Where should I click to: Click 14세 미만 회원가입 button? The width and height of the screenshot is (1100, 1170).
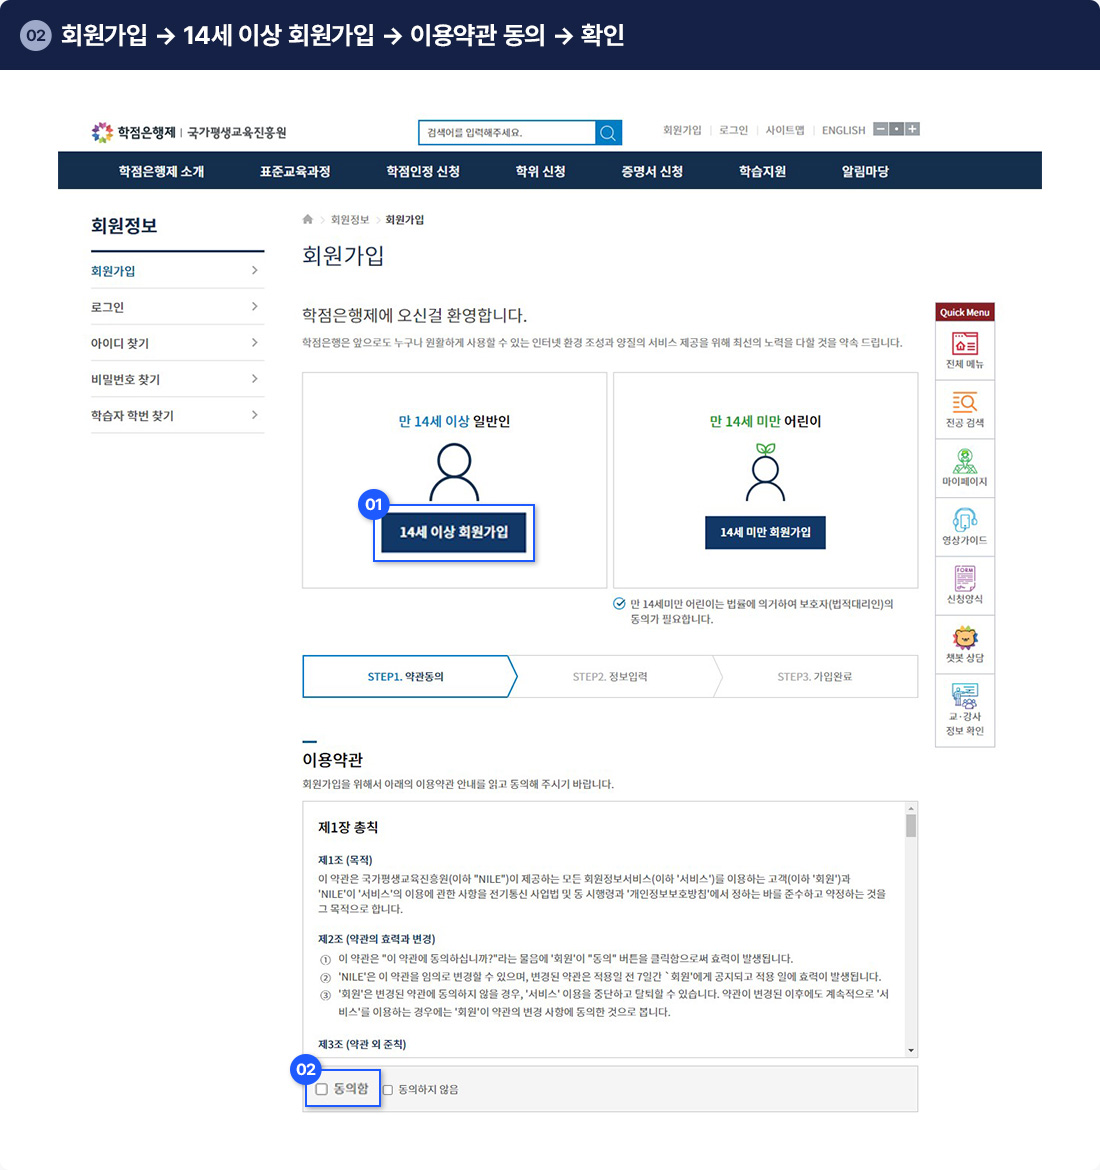[765, 532]
